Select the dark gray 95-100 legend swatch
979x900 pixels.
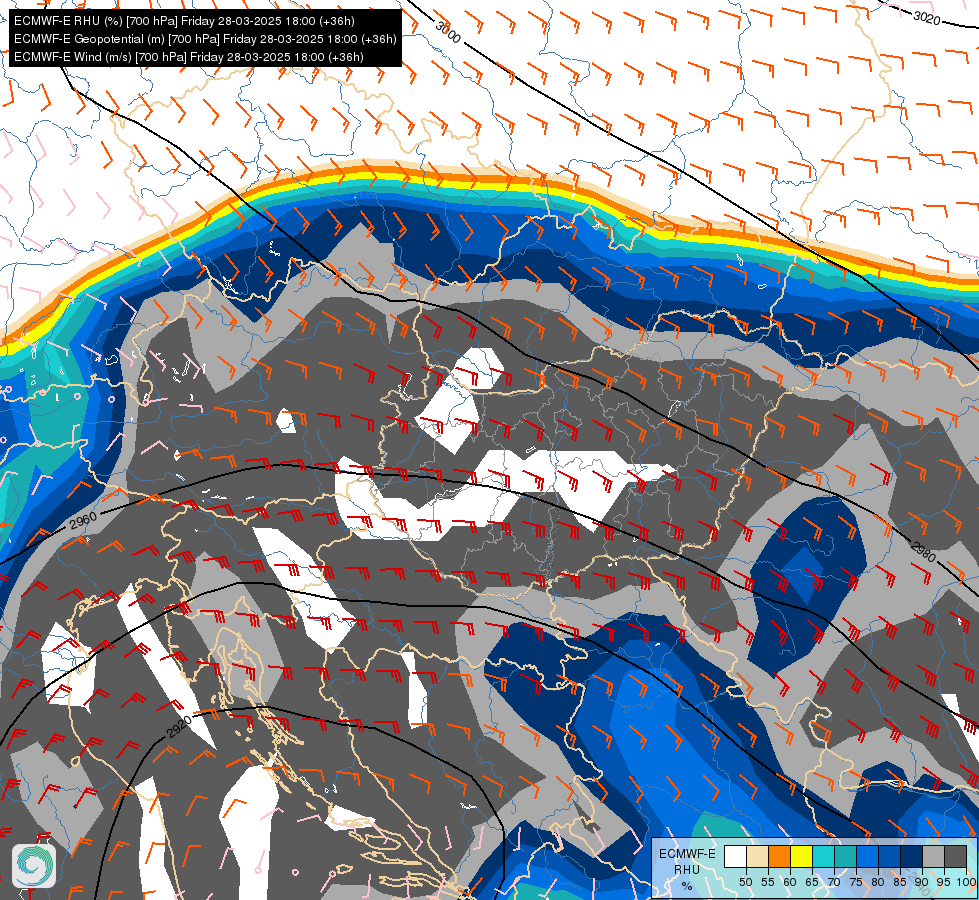click(956, 856)
